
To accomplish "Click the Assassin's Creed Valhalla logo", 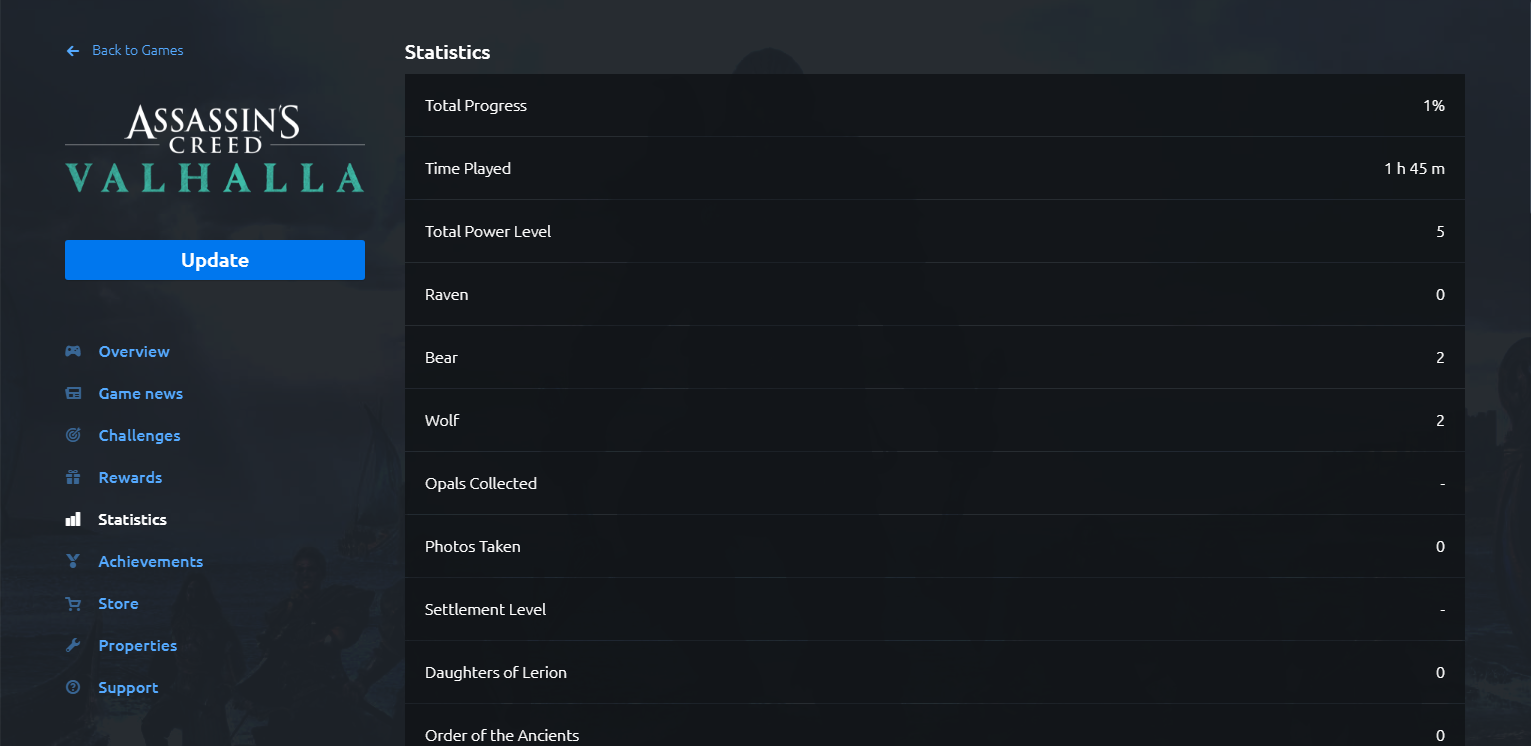I will (215, 149).
